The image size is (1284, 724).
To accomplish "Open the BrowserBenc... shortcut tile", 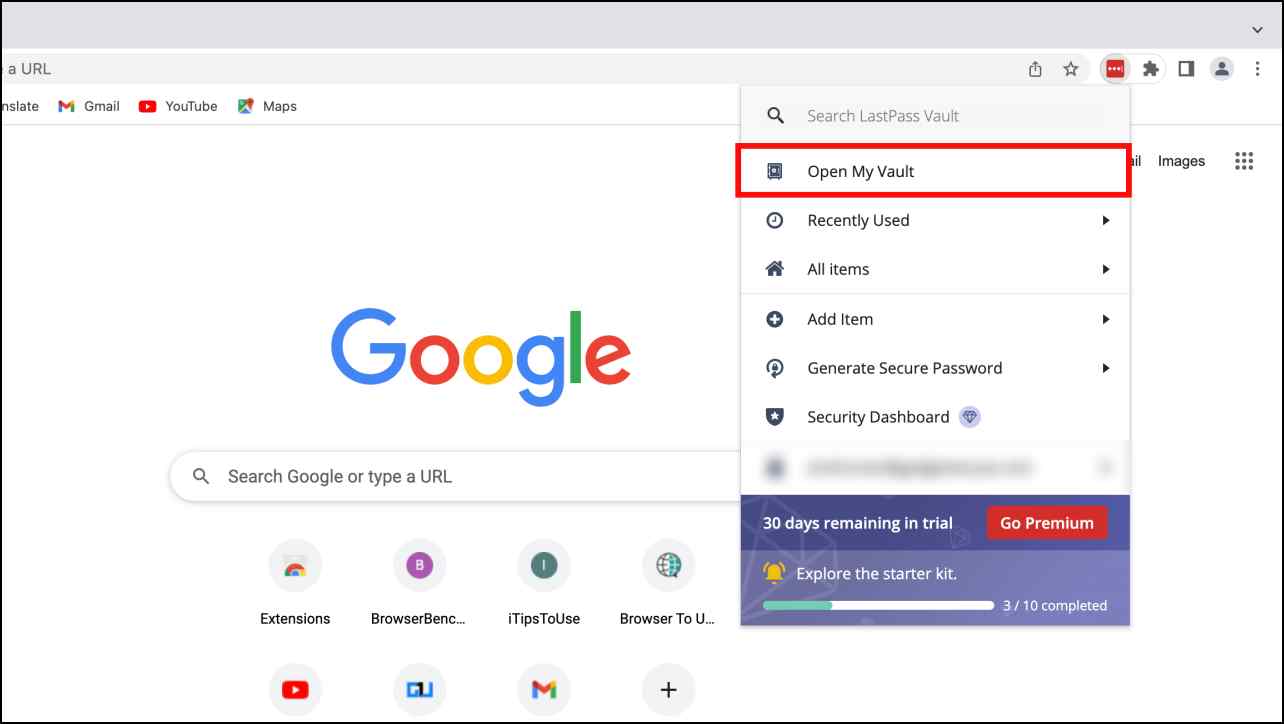I will [419, 583].
